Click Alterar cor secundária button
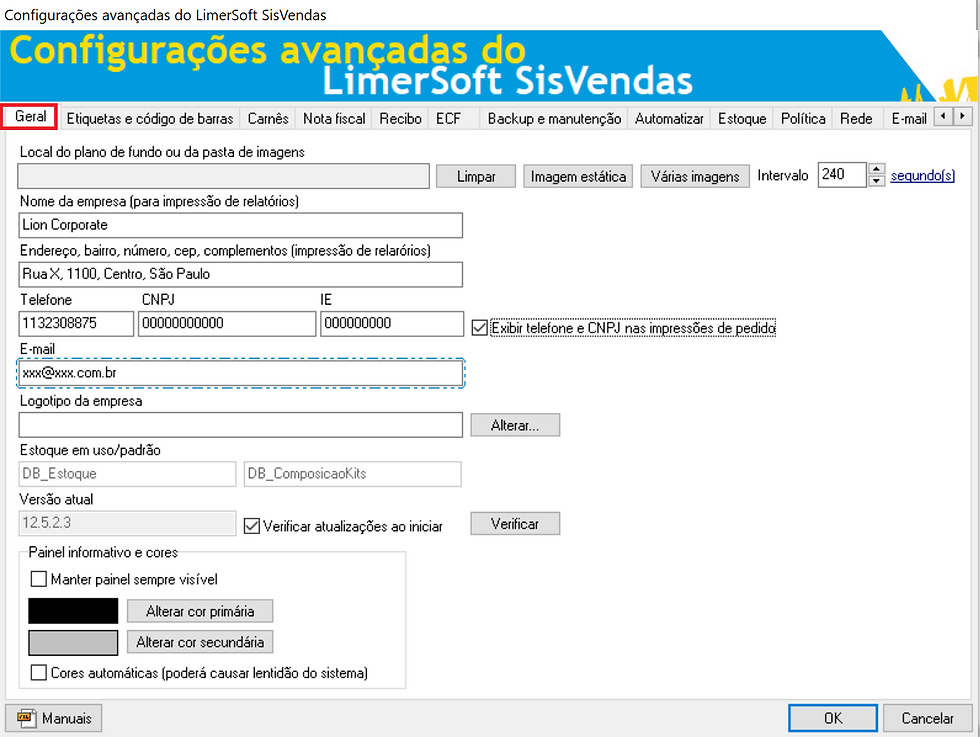This screenshot has height=737, width=980. (200, 642)
